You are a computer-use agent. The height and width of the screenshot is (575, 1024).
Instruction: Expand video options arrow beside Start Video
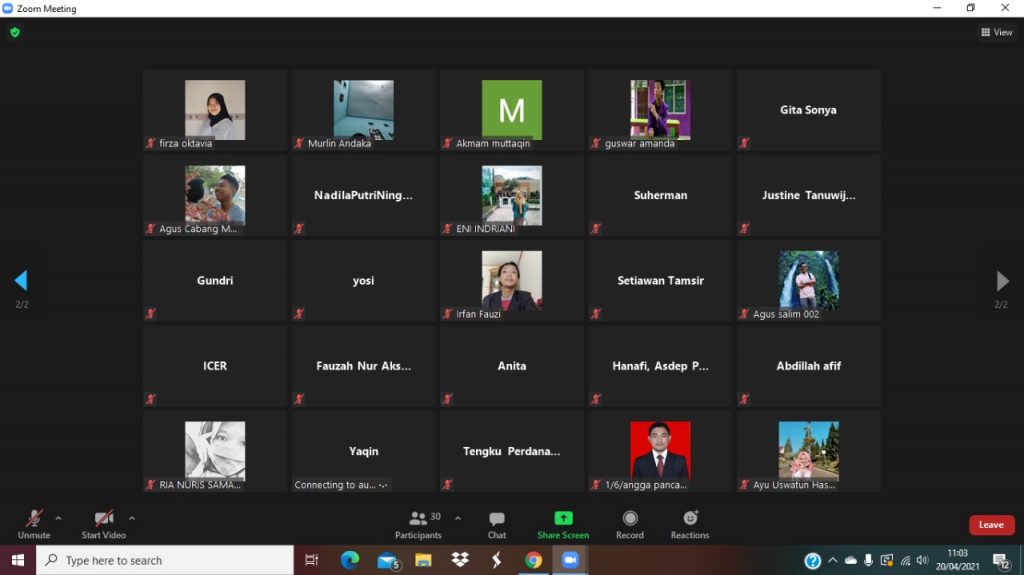point(132,518)
